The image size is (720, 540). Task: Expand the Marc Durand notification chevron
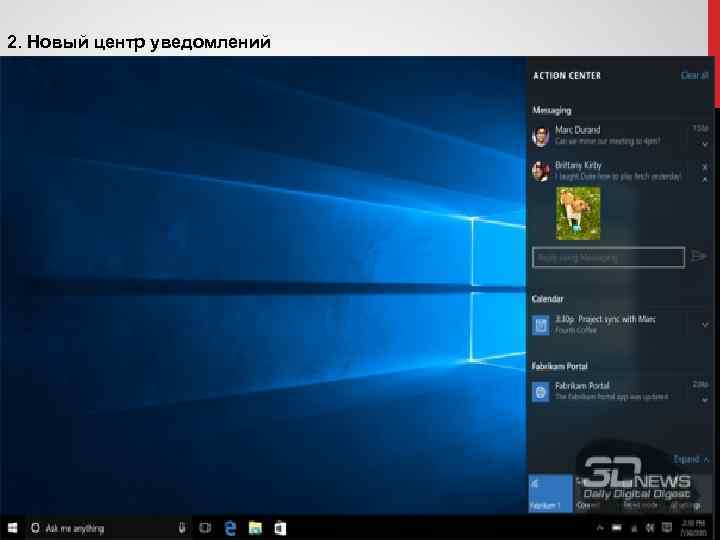(x=705, y=145)
